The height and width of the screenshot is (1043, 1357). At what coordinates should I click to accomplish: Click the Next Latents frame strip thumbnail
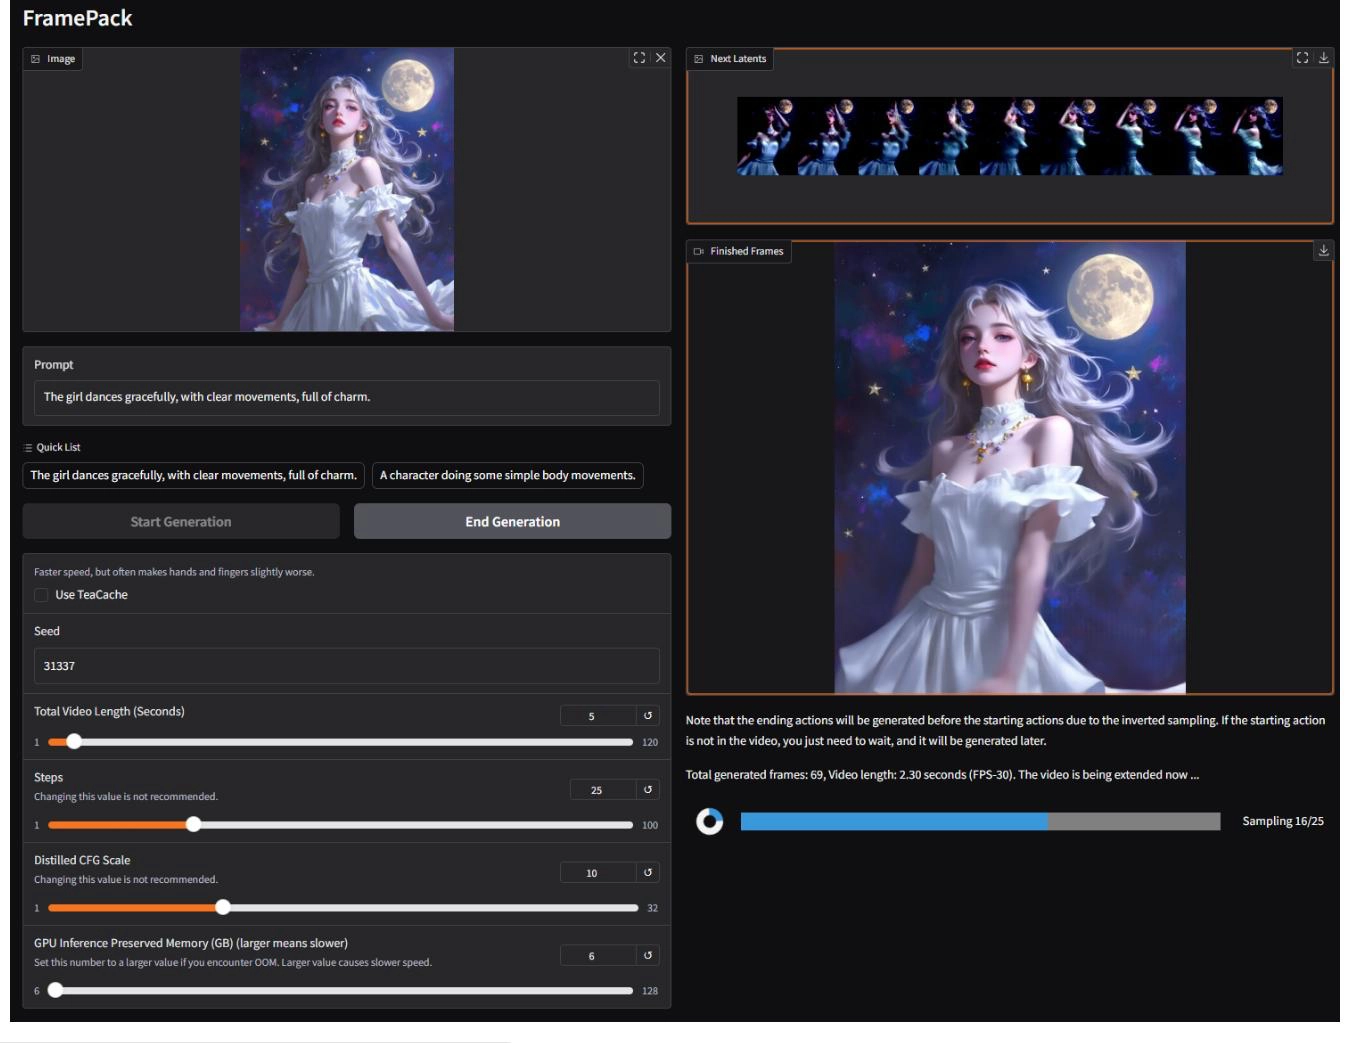tap(1009, 136)
